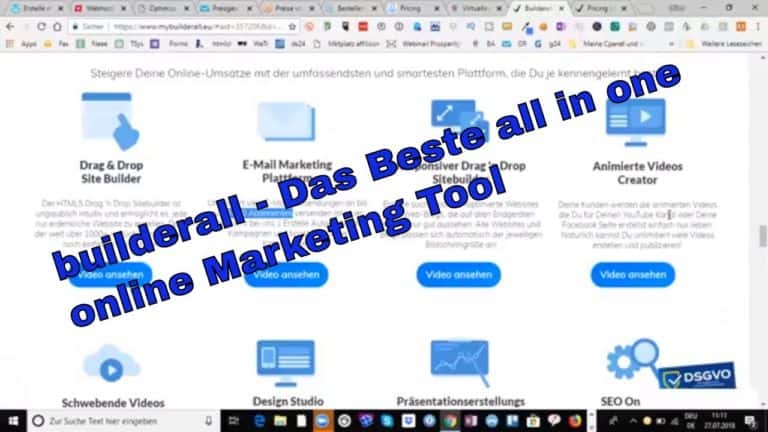Click the E-Mail Marketing Plattform icon
This screenshot has width=768, height=432.
[x=287, y=121]
